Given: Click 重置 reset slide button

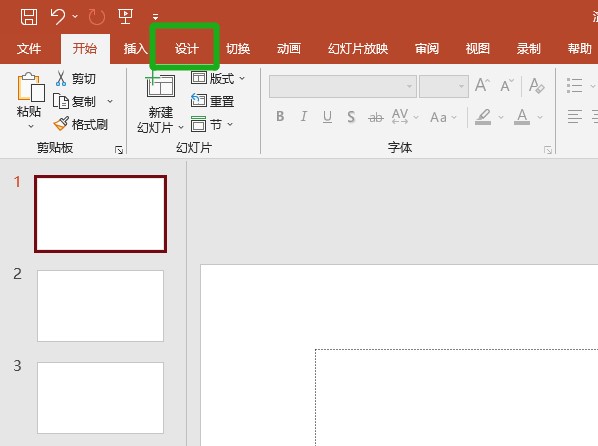Looking at the screenshot, I should (x=212, y=101).
